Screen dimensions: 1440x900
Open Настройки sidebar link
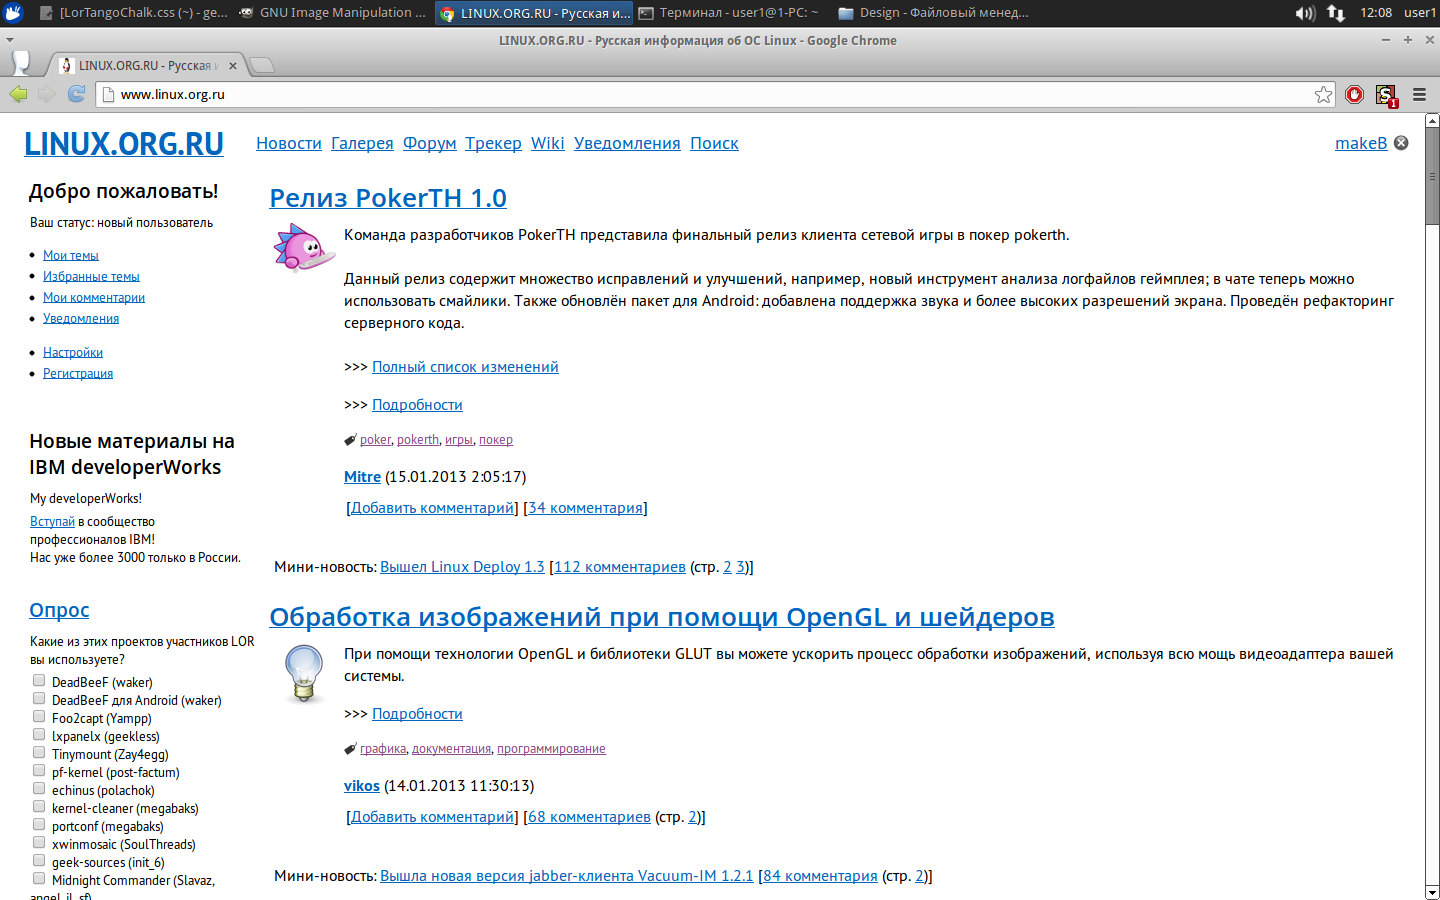(x=73, y=352)
